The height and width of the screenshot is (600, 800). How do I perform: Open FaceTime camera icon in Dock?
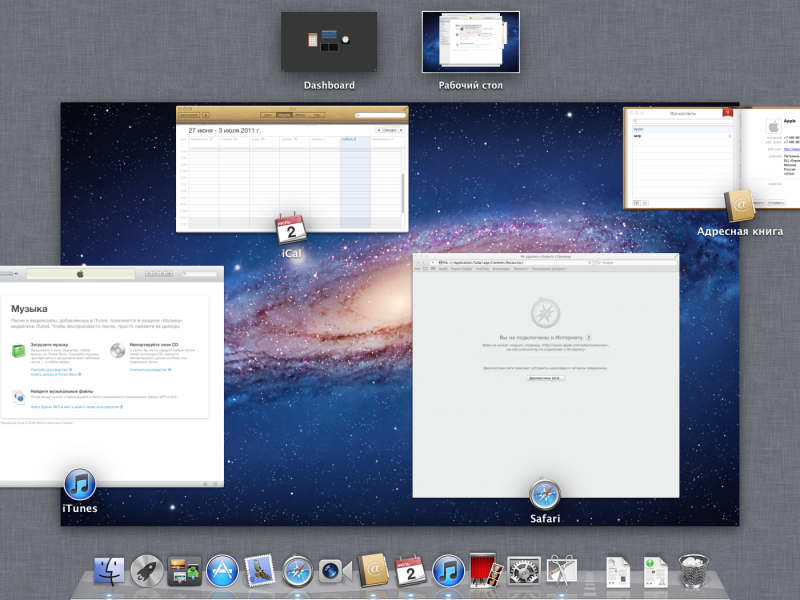335,571
